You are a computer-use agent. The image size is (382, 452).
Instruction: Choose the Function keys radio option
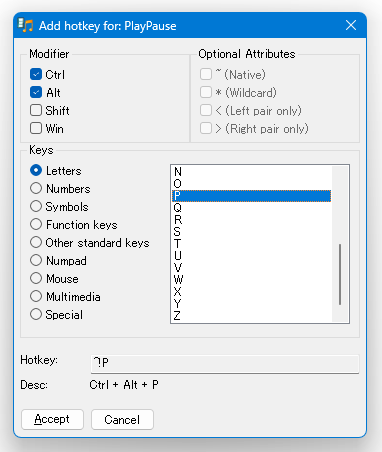pos(36,224)
